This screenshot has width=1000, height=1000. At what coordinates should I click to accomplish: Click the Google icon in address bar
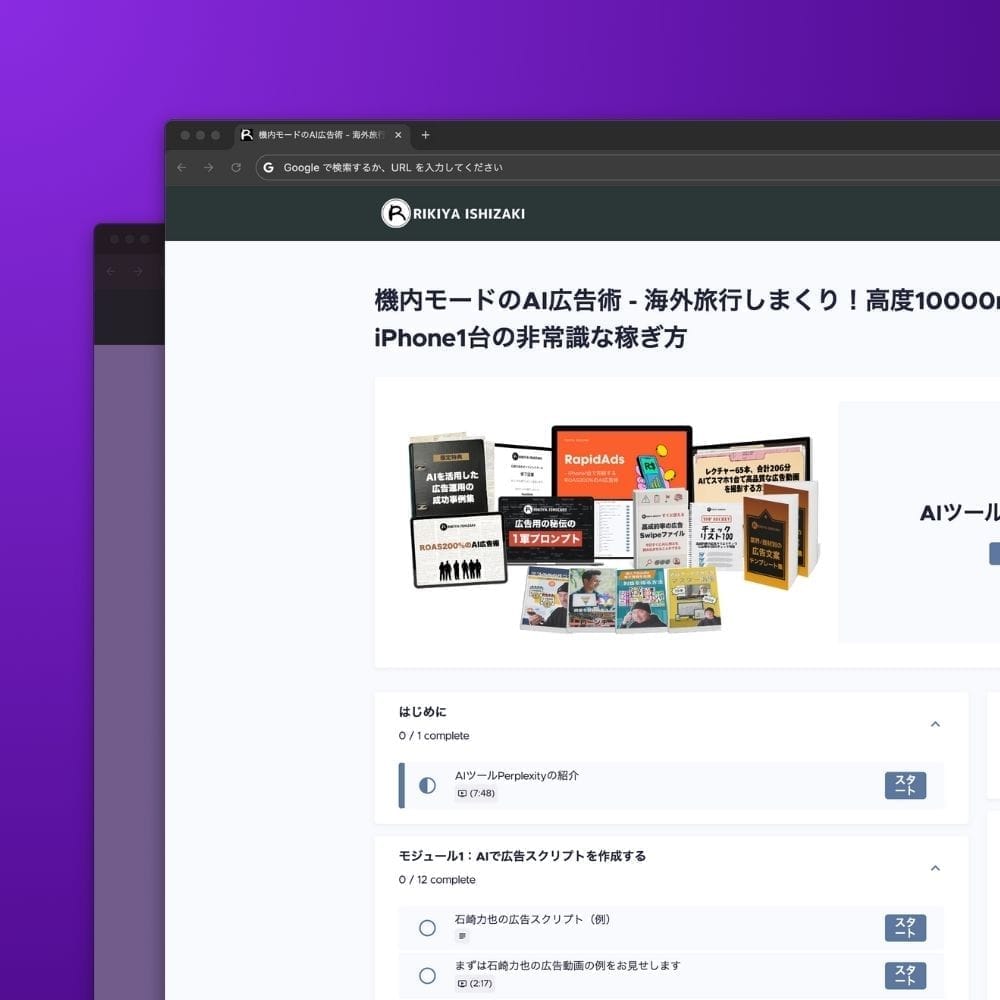[268, 168]
